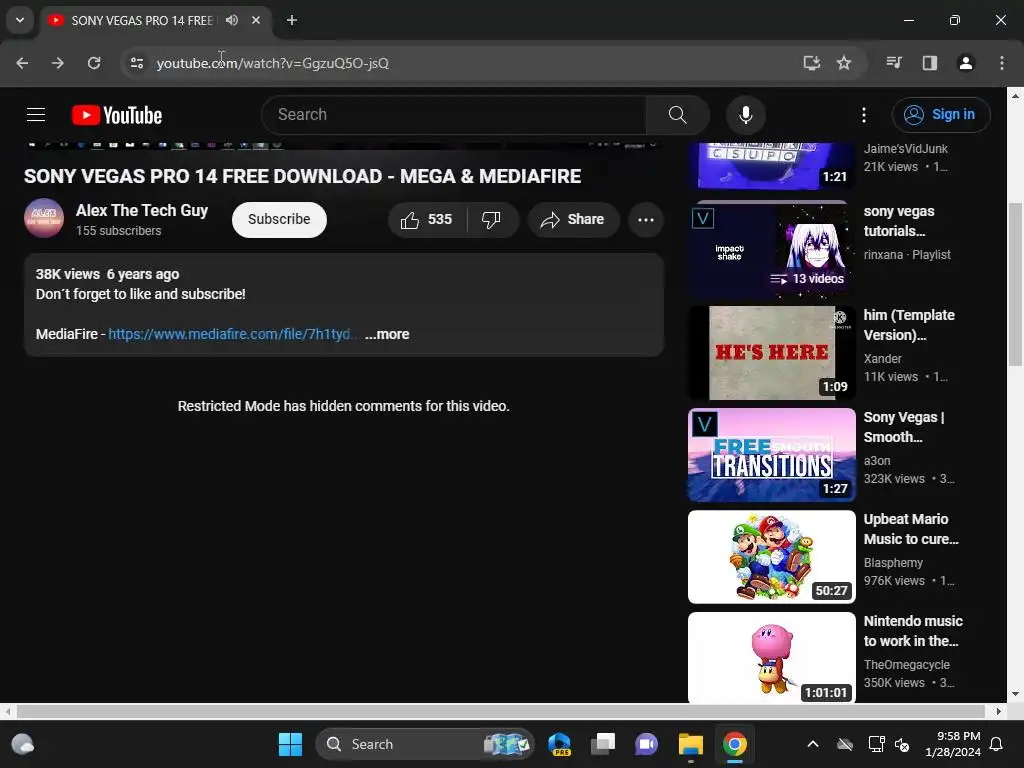Click 'him (Template Version)...' title
Viewport: 1024px width, 768px height.
909,325
